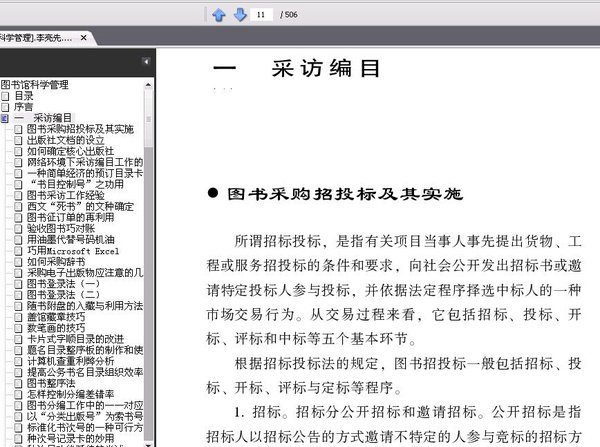Collapse the bookmarks panel with the arrow button
Viewport: 600px width, 447px height.
(x=146, y=61)
